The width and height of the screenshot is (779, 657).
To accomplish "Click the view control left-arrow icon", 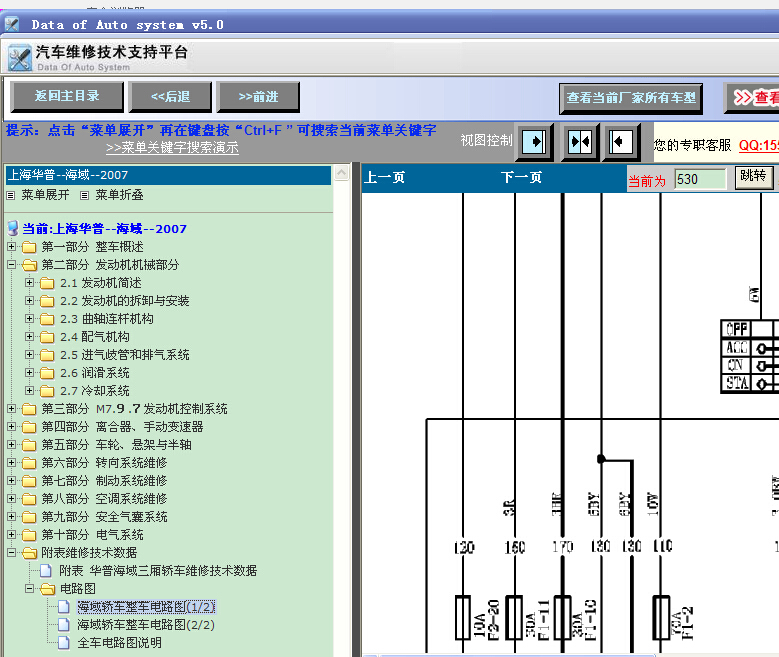I will click(x=621, y=142).
